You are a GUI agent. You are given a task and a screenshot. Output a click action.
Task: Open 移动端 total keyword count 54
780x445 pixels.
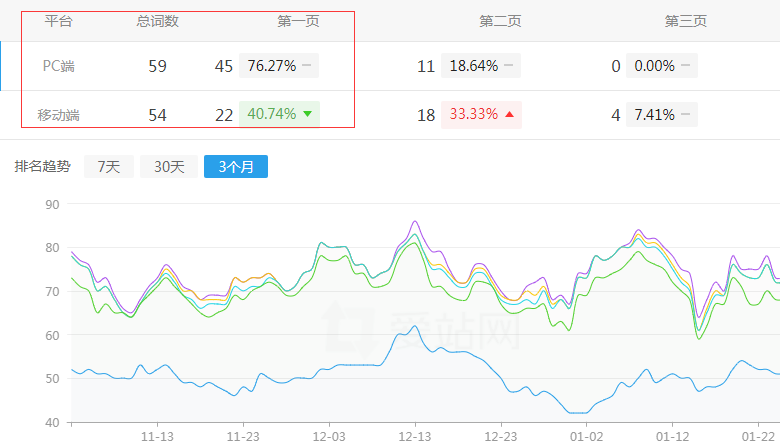pos(157,115)
